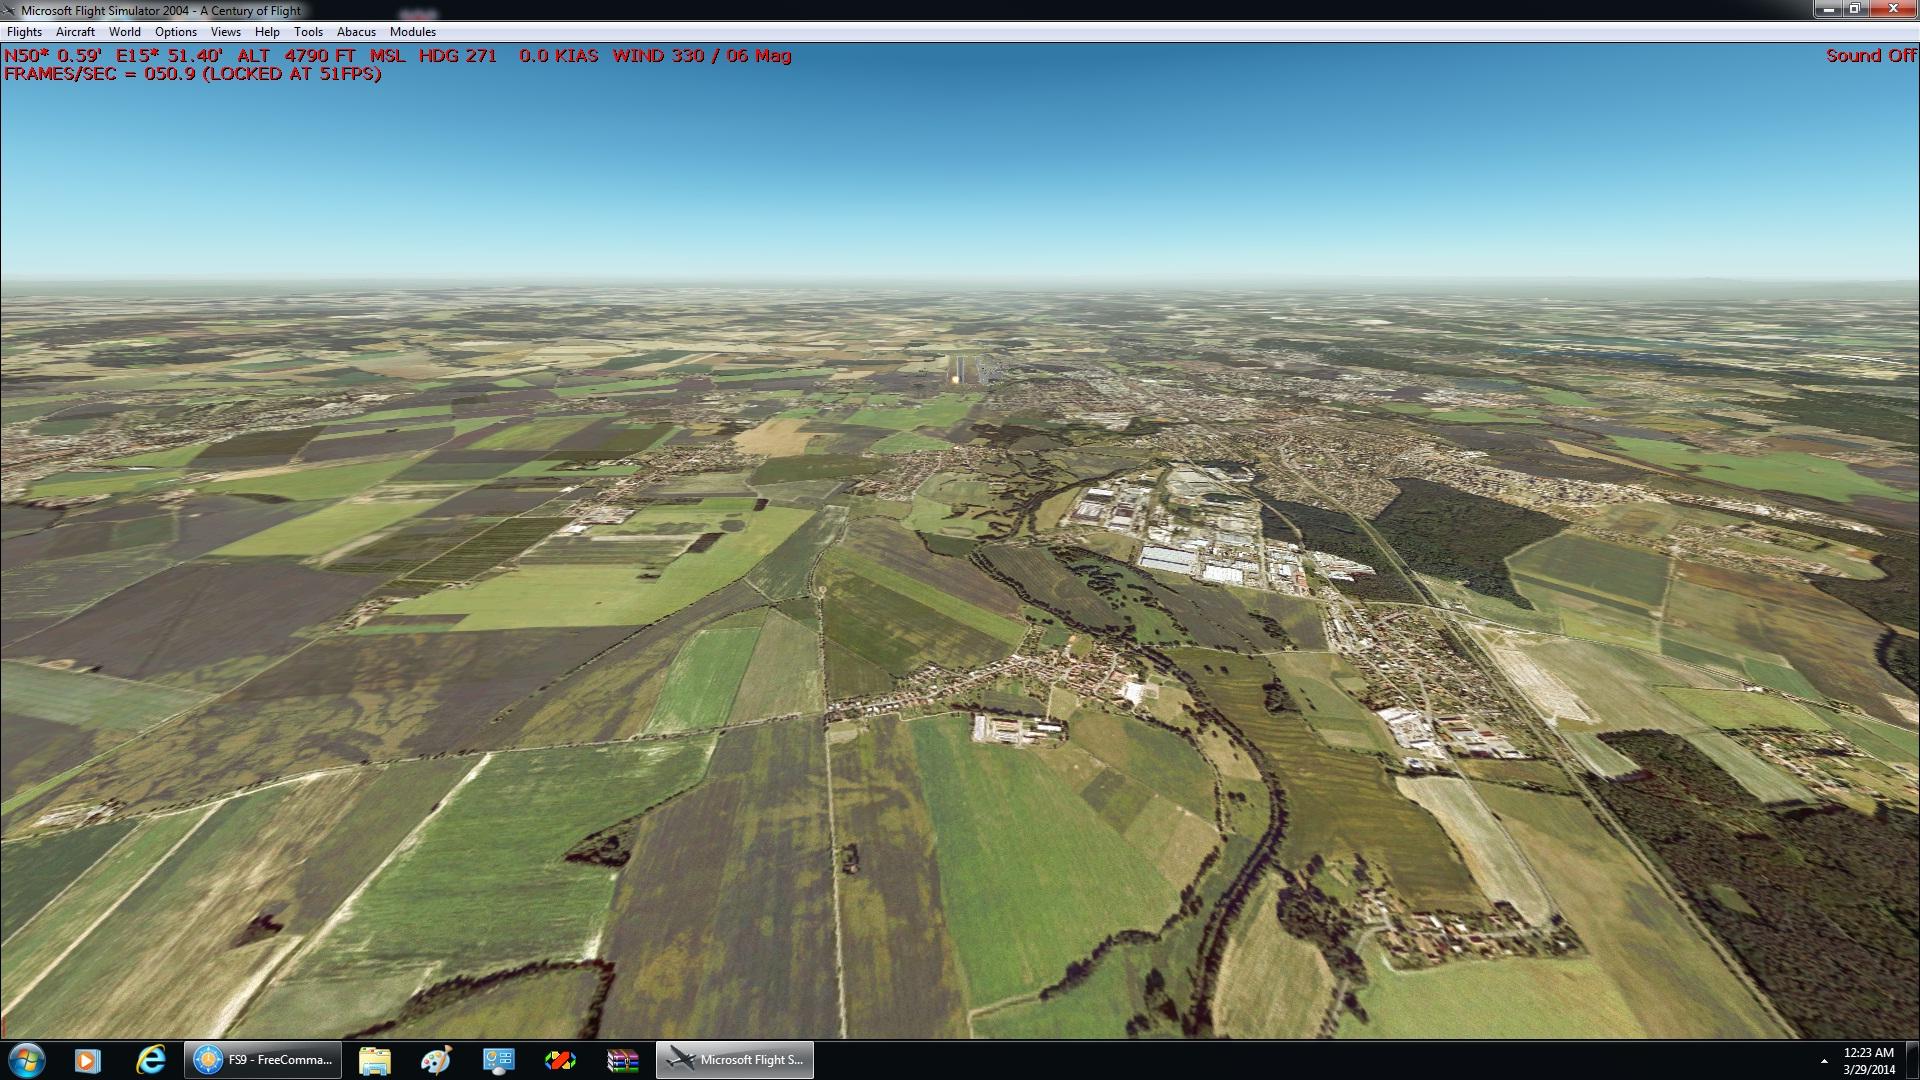Restore down the Flight Simulator window
This screenshot has height=1080, width=1920.
tap(1855, 9)
